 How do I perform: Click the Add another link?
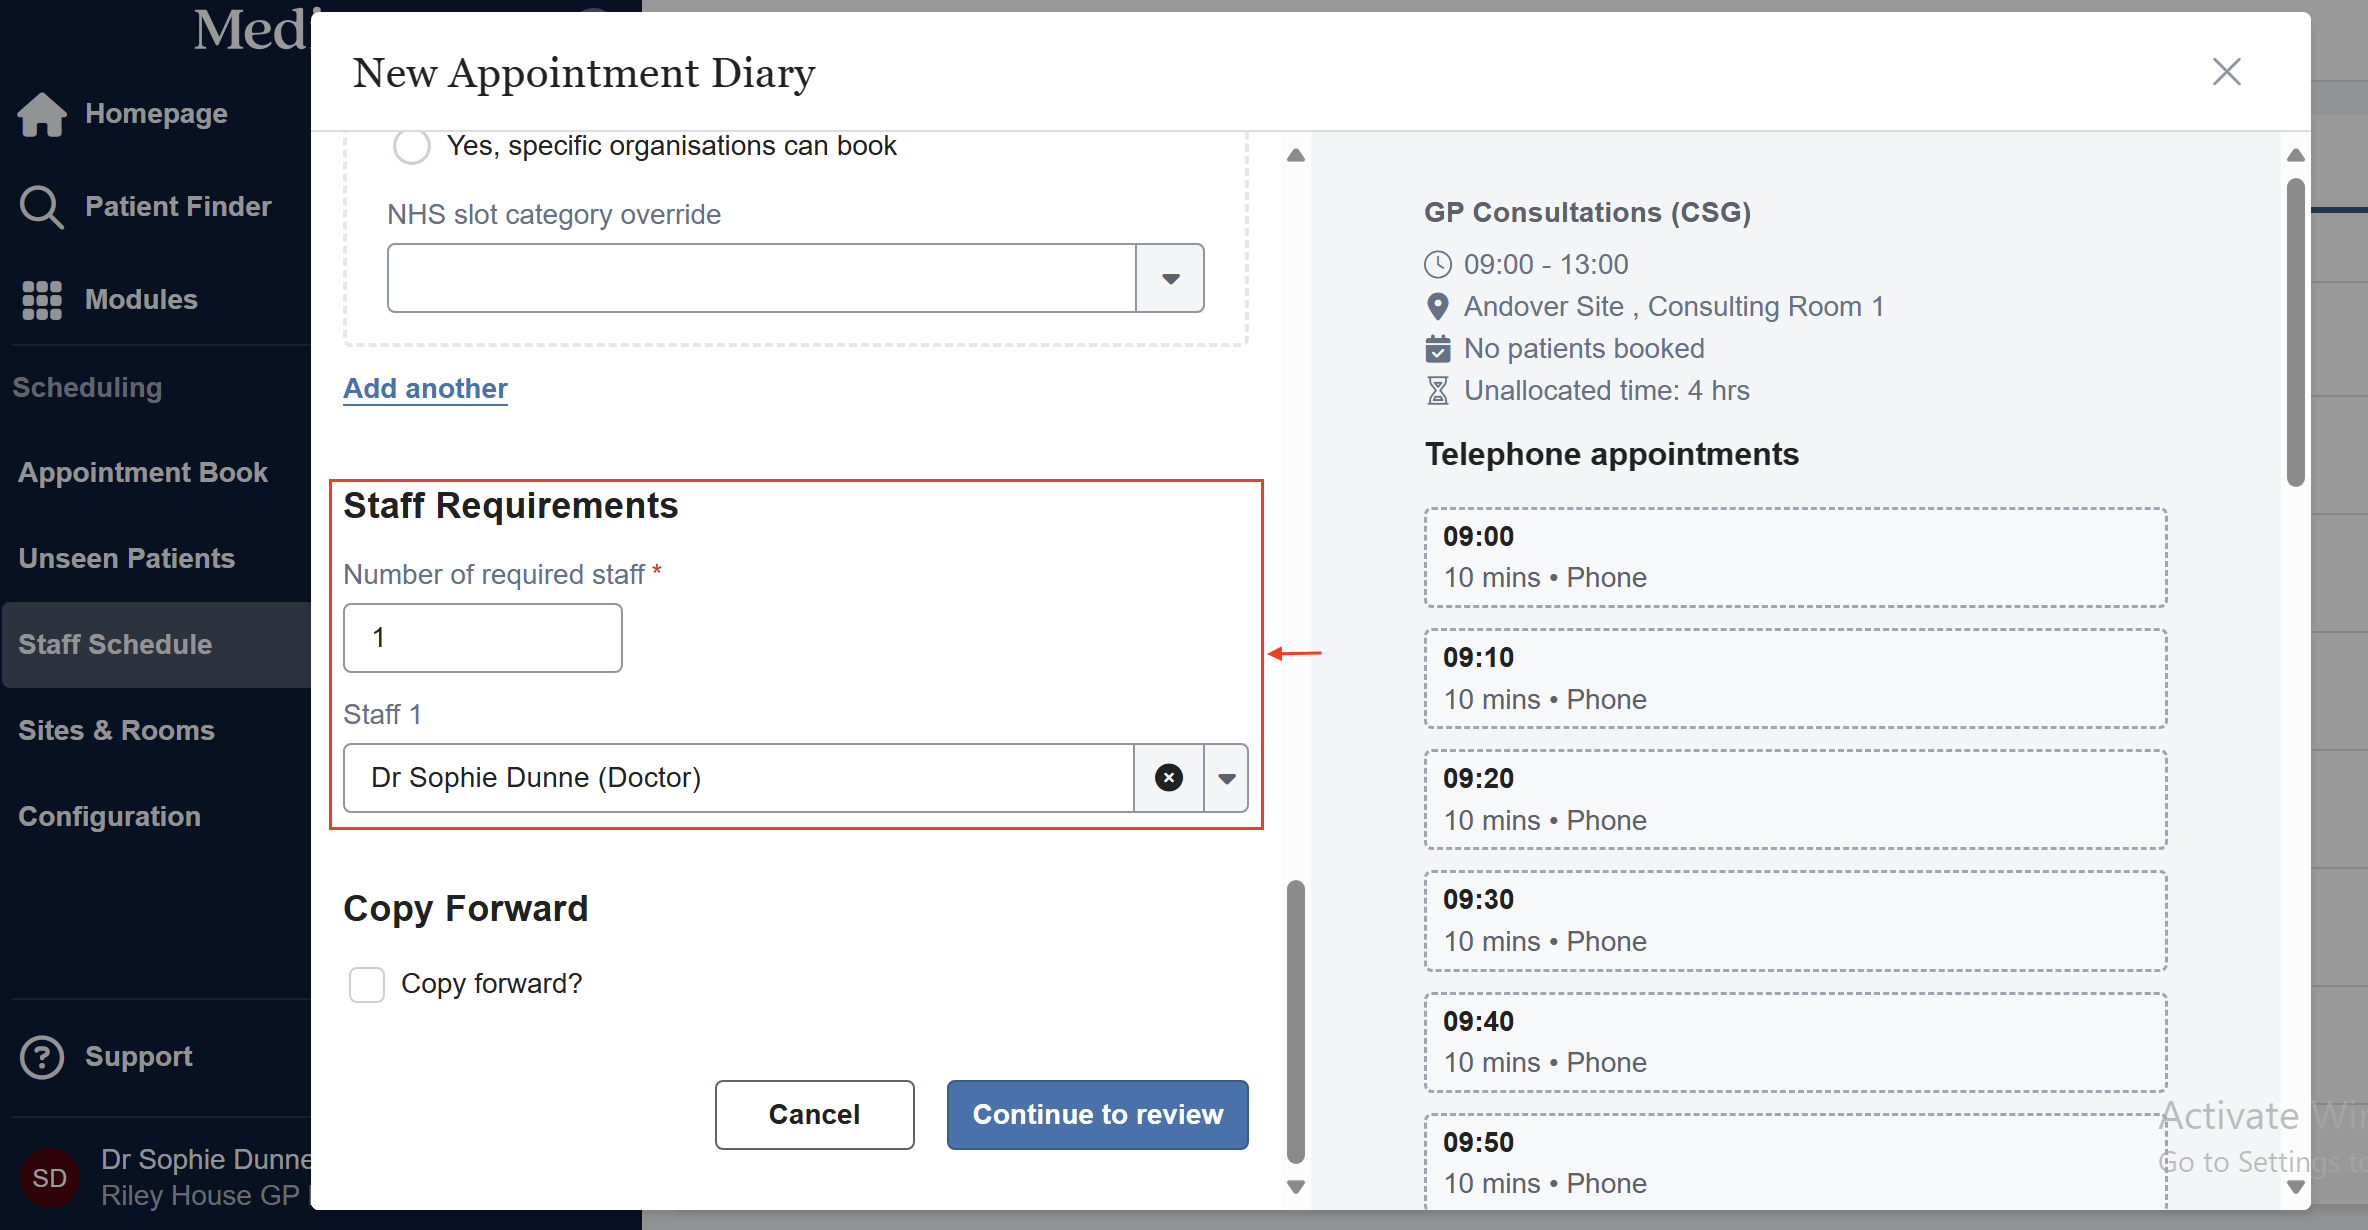coord(425,389)
